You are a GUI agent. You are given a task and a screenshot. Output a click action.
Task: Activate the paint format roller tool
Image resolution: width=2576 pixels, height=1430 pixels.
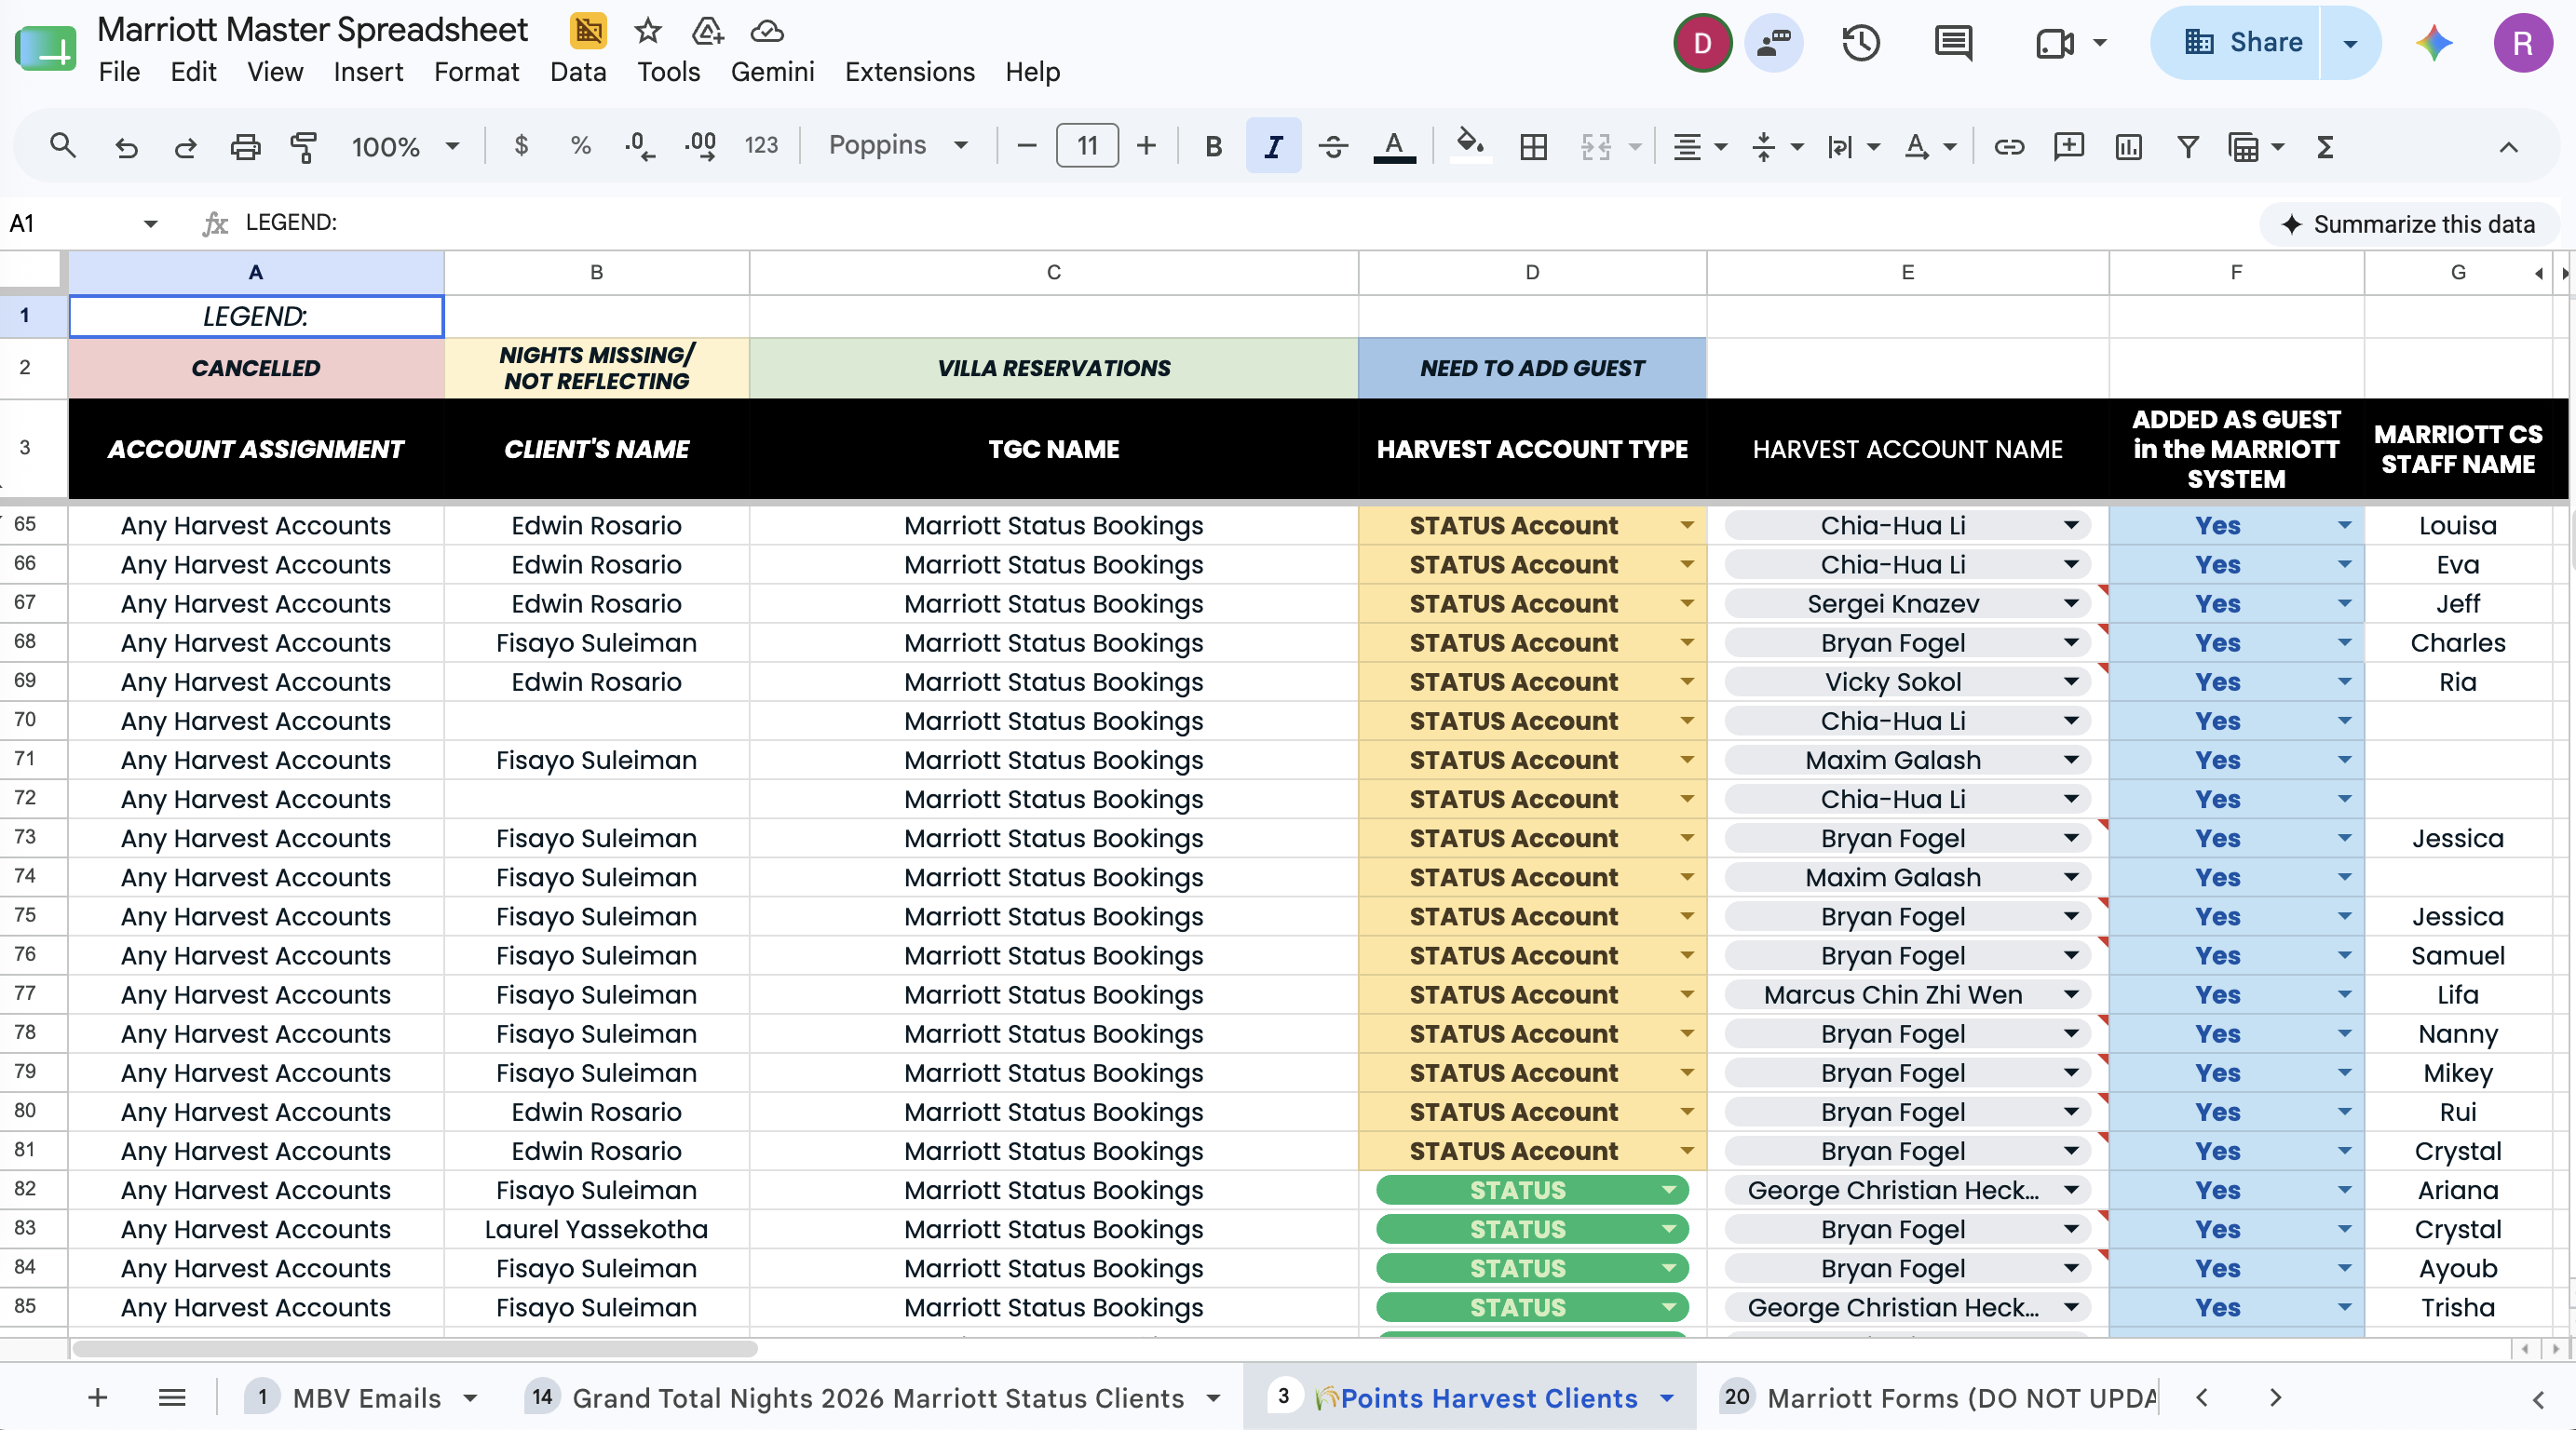(x=303, y=147)
